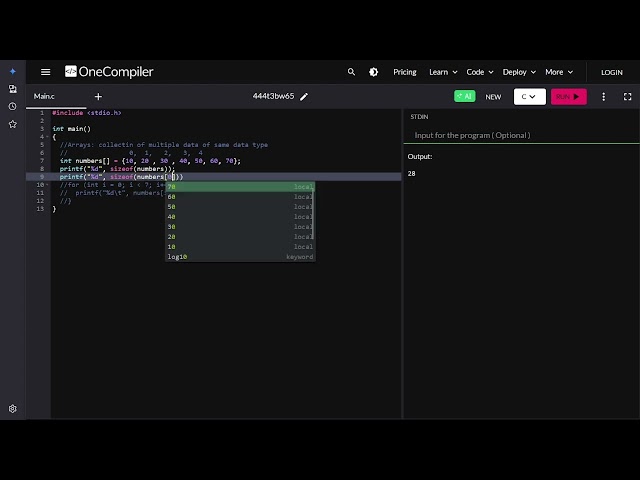Click the project name 444t3bw65
This screenshot has width=640, height=480.
point(273,96)
